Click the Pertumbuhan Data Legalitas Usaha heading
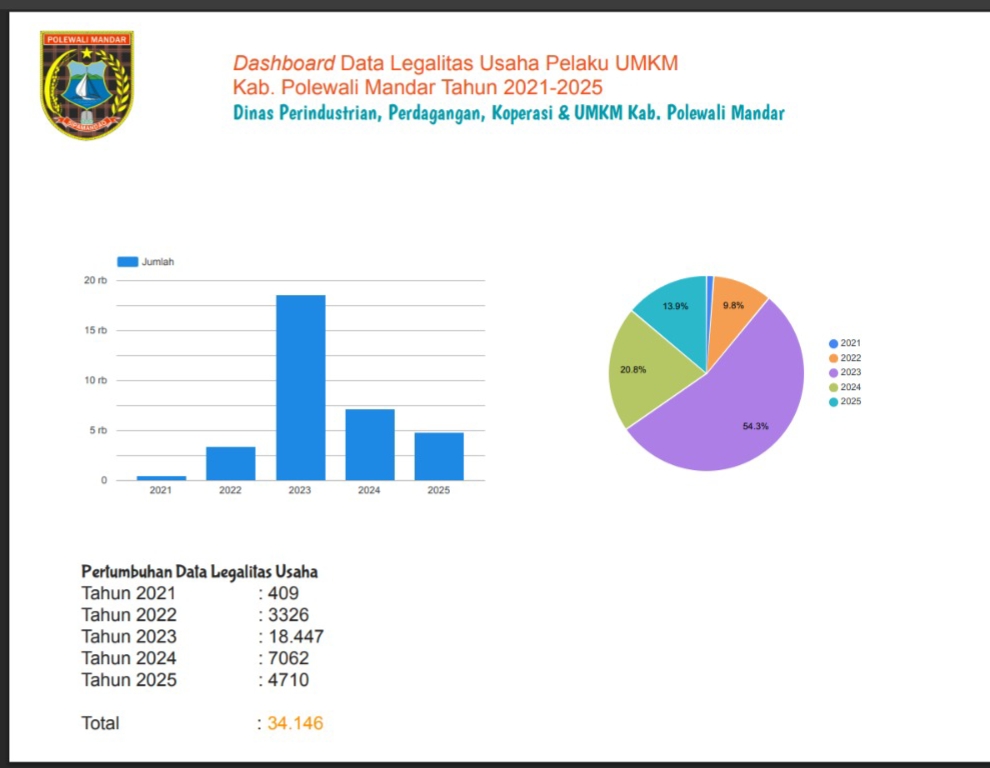Viewport: 990px width, 768px height. tap(199, 572)
